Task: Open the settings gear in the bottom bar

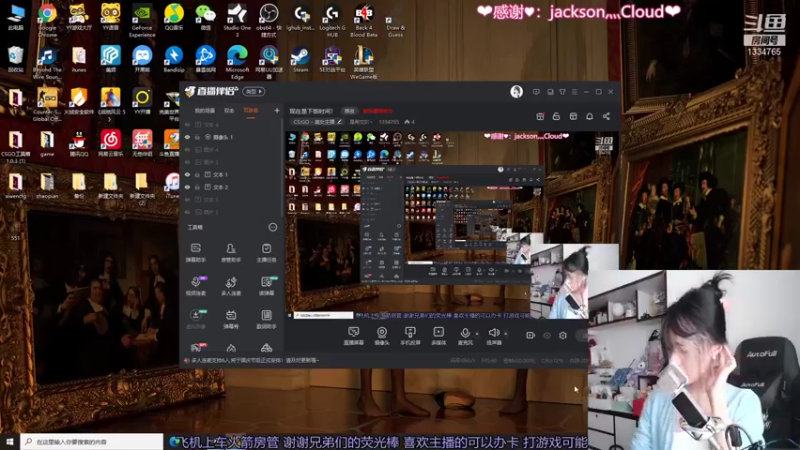Action: (x=563, y=335)
